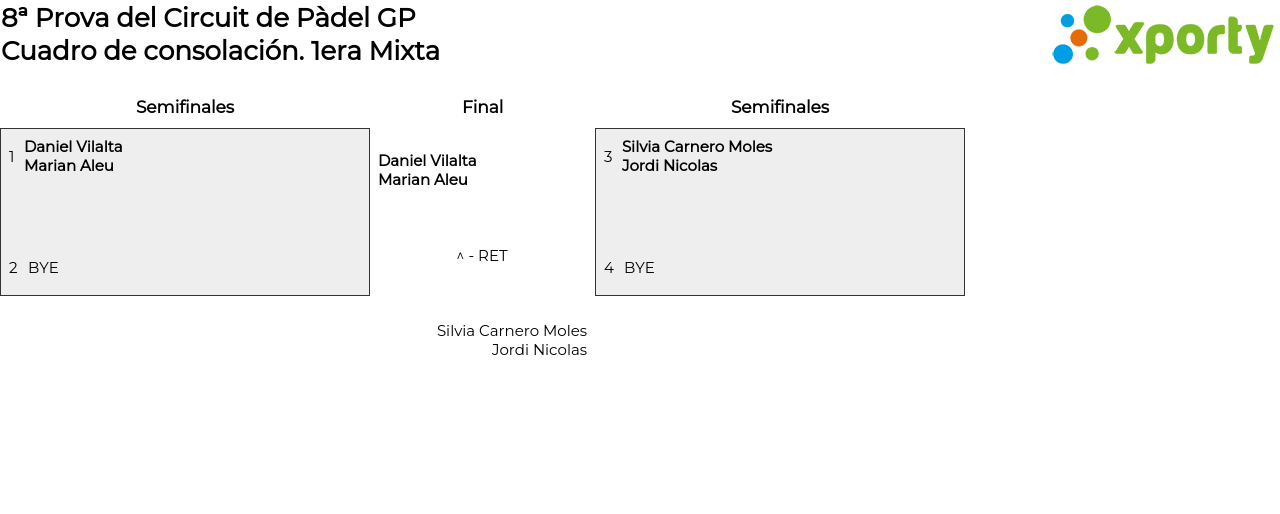1280x514 pixels.
Task: Select Marian Aleu in the left semifinal box
Action: point(69,166)
